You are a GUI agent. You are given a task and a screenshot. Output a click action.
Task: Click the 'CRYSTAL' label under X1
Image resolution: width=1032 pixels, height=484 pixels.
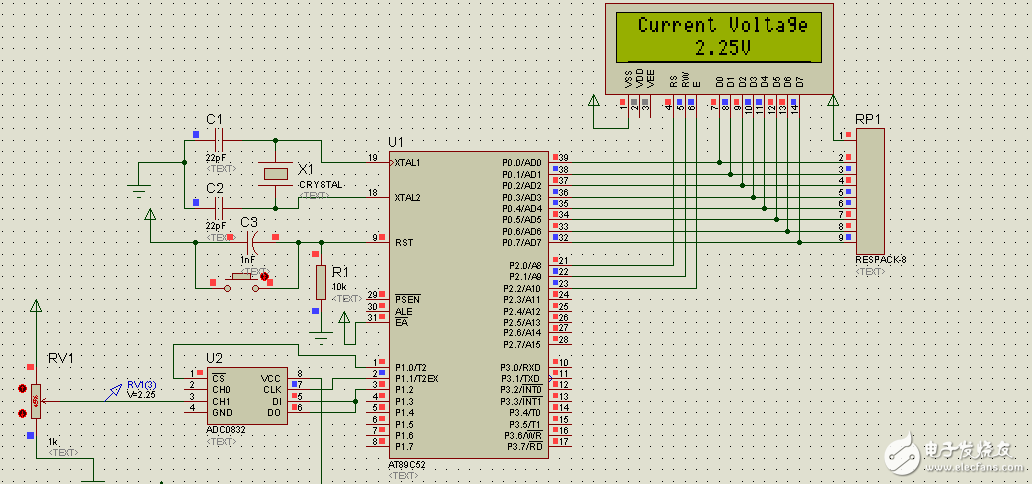tap(321, 185)
